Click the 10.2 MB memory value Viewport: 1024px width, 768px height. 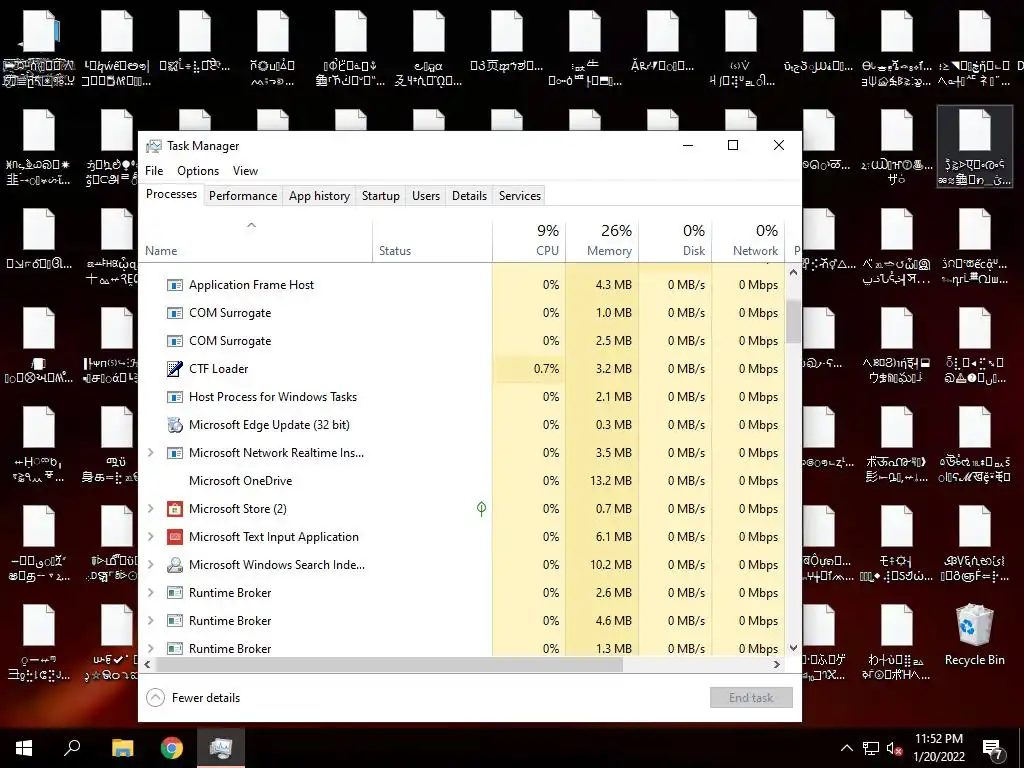click(x=611, y=565)
